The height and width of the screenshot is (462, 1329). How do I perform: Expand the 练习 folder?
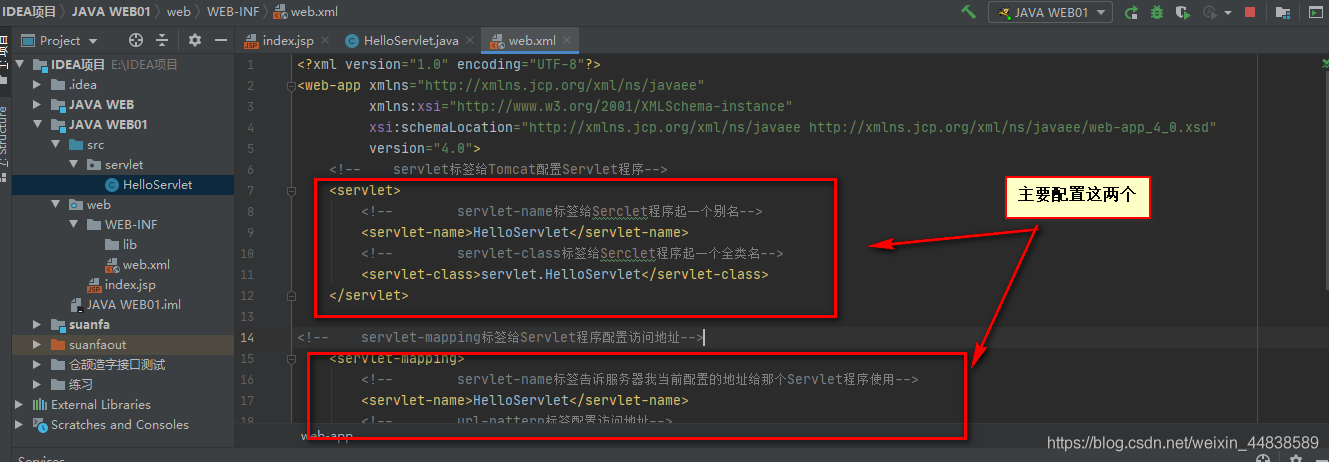coord(38,385)
